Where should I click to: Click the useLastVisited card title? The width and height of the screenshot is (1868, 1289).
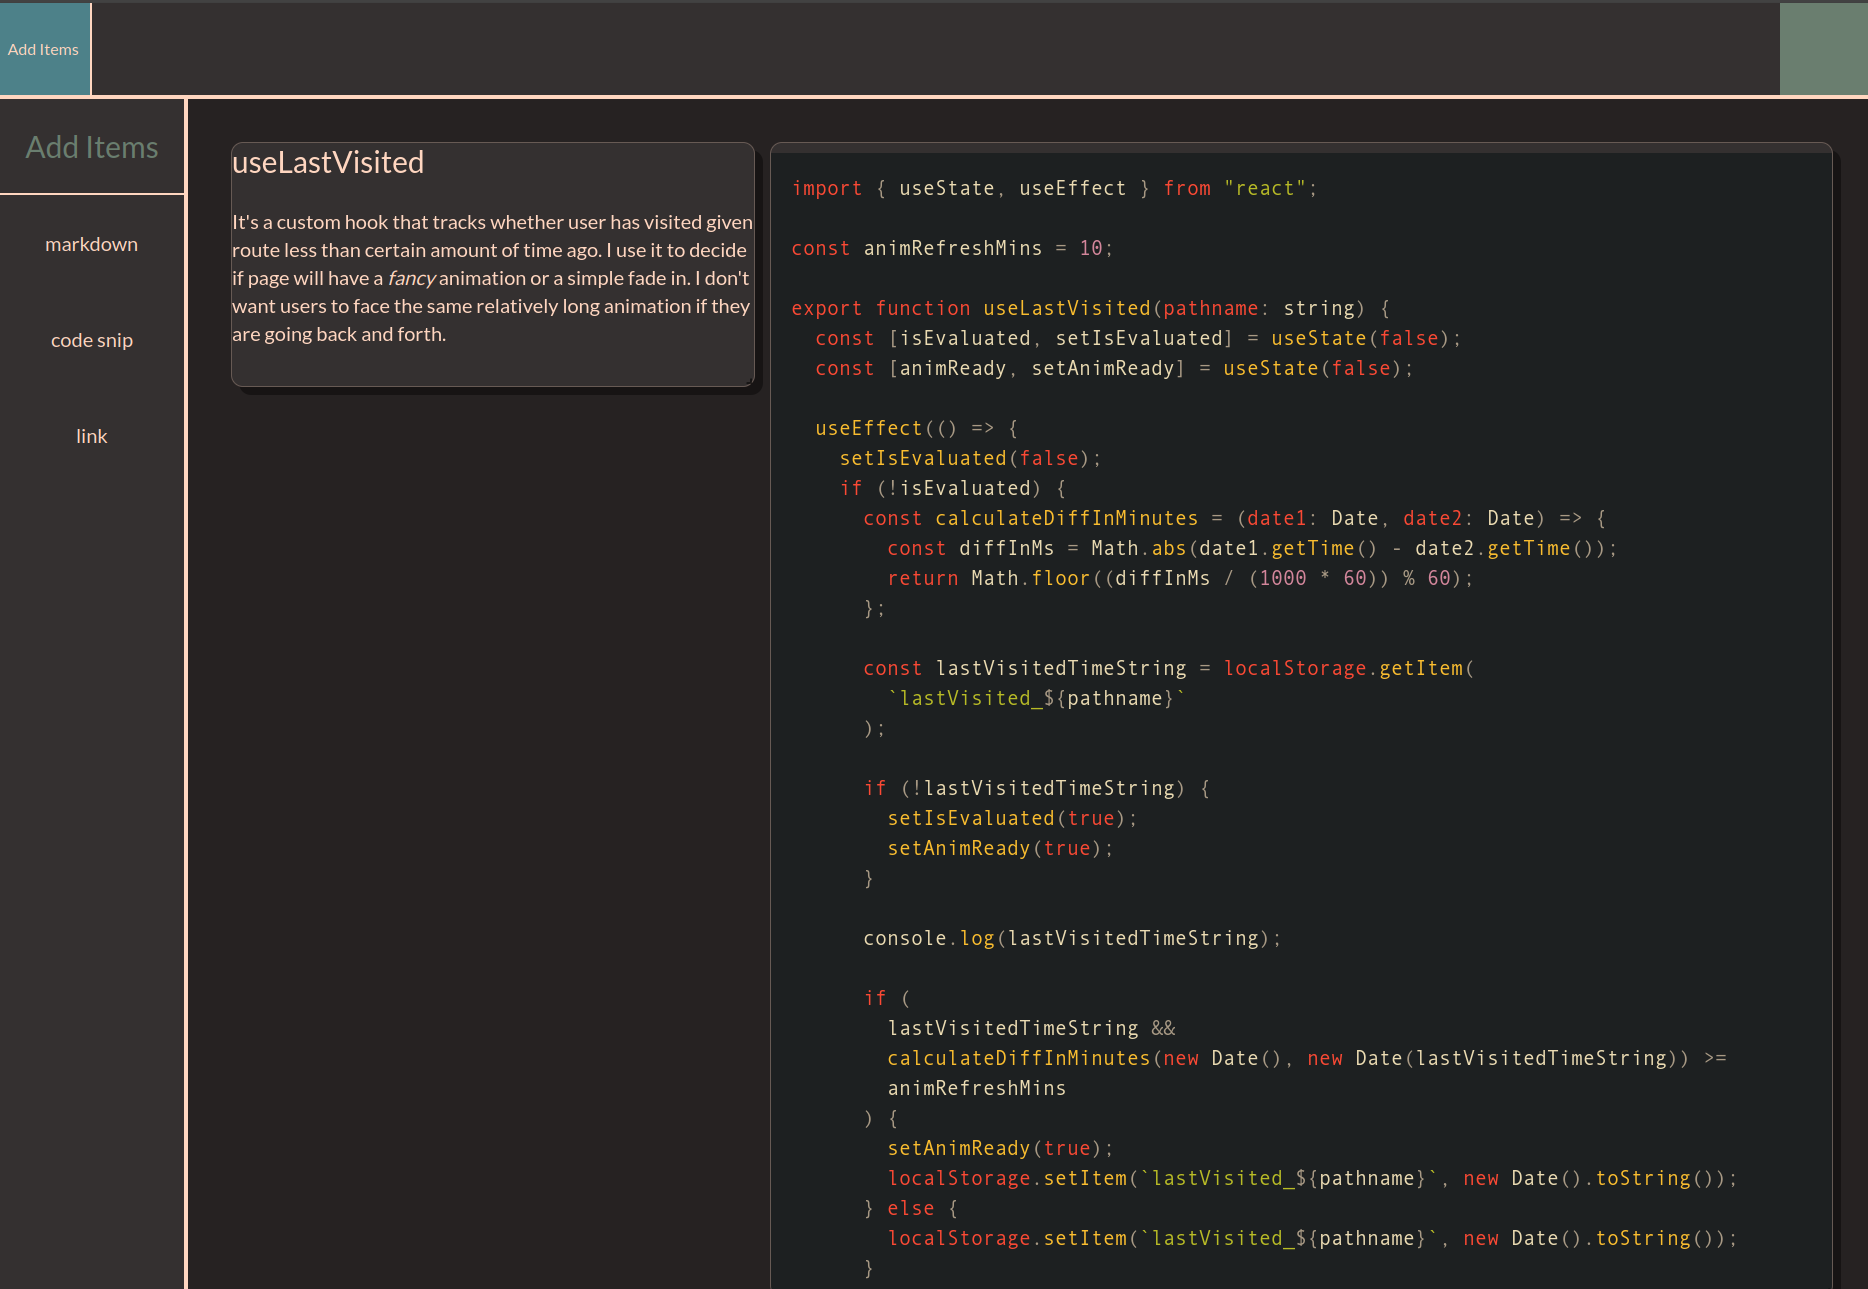pos(328,162)
